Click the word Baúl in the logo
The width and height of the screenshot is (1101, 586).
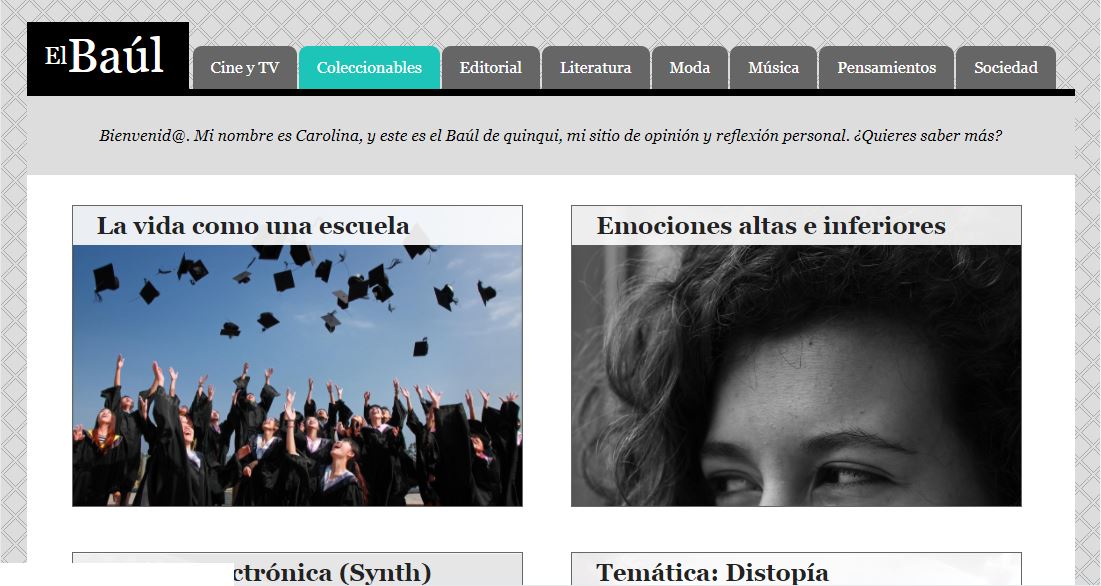[x=116, y=56]
